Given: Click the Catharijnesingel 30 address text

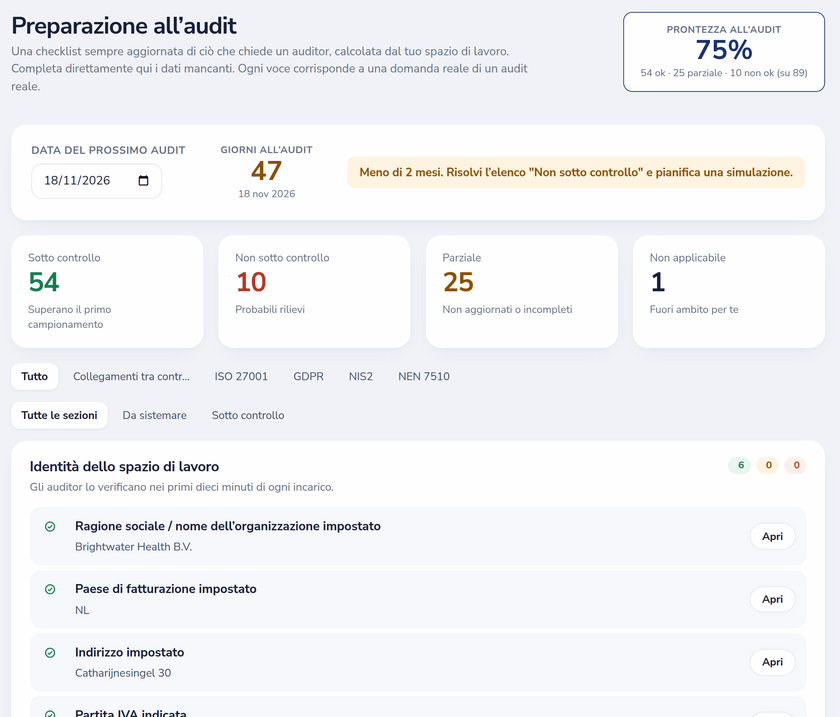Looking at the screenshot, I should coord(123,673).
